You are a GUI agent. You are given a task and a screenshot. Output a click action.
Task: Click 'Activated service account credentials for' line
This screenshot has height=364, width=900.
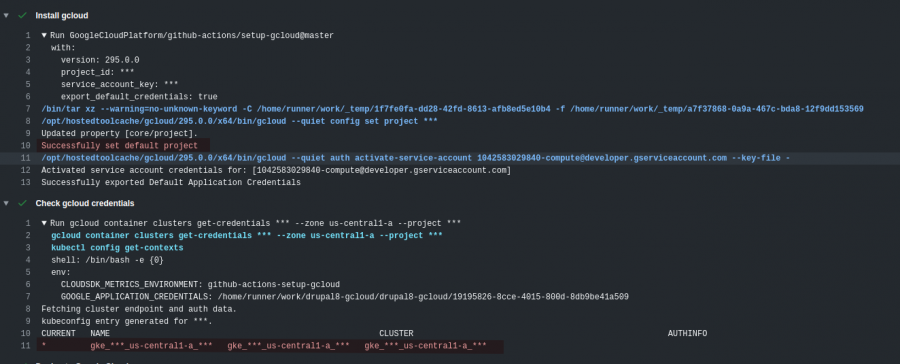click(276, 171)
